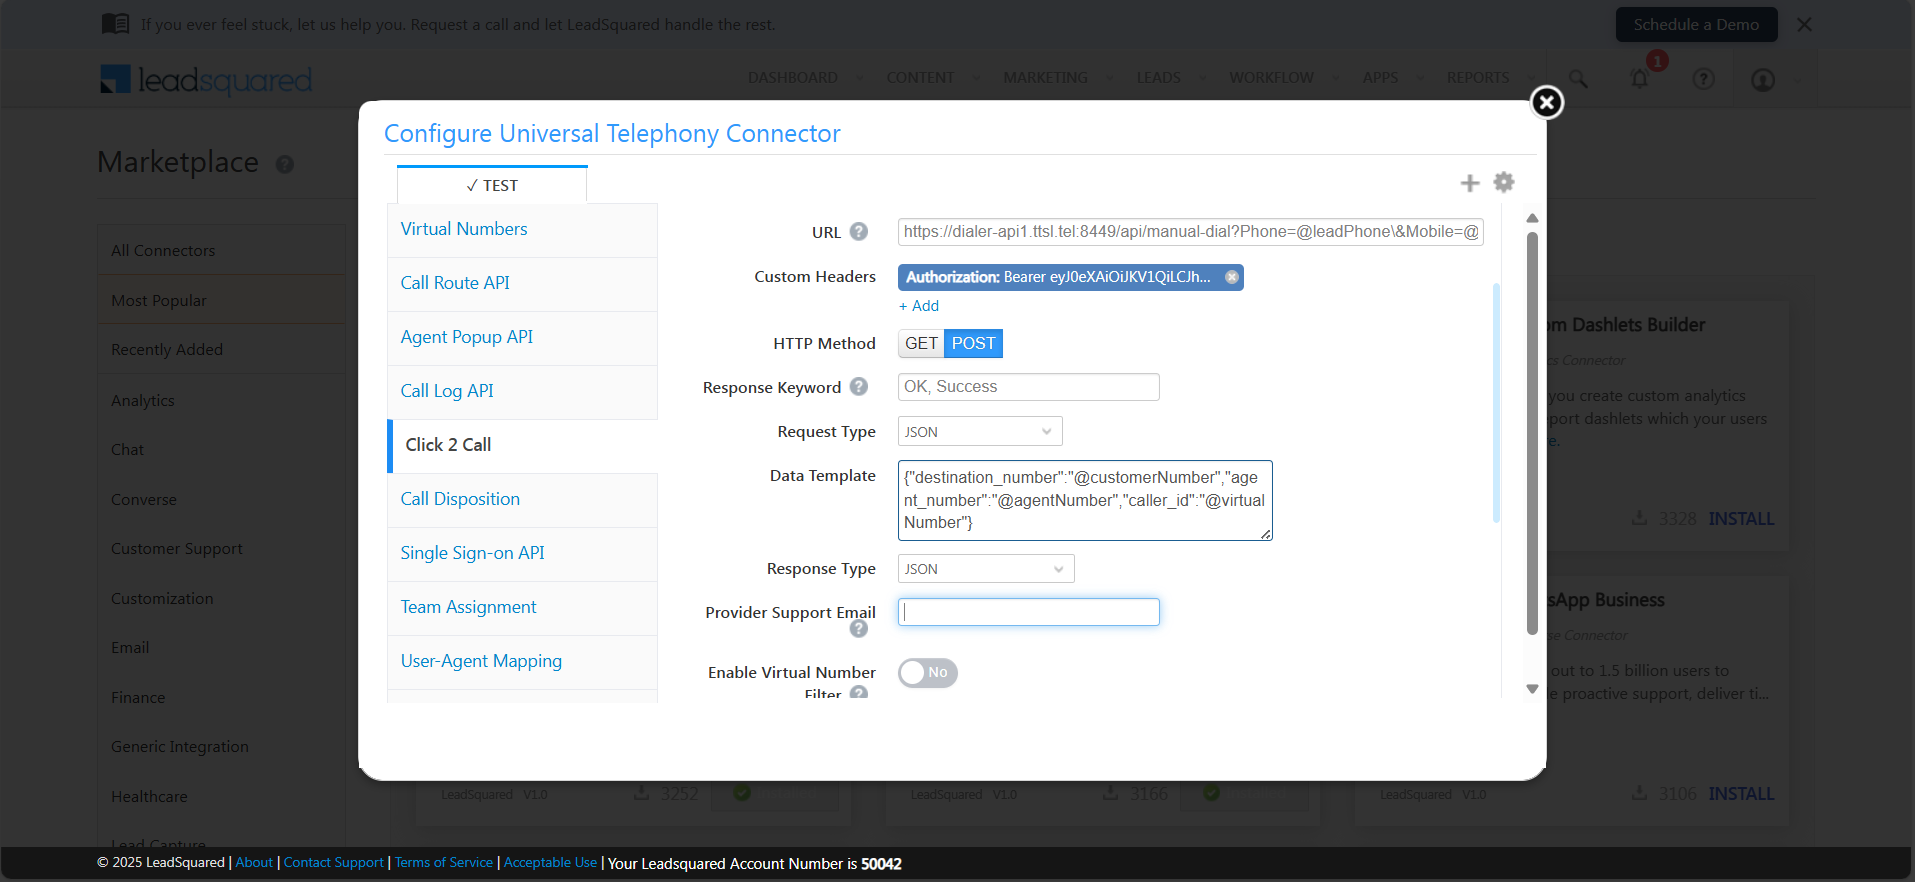Select User-Agent Mapping section
The image size is (1915, 882).
tap(522, 662)
